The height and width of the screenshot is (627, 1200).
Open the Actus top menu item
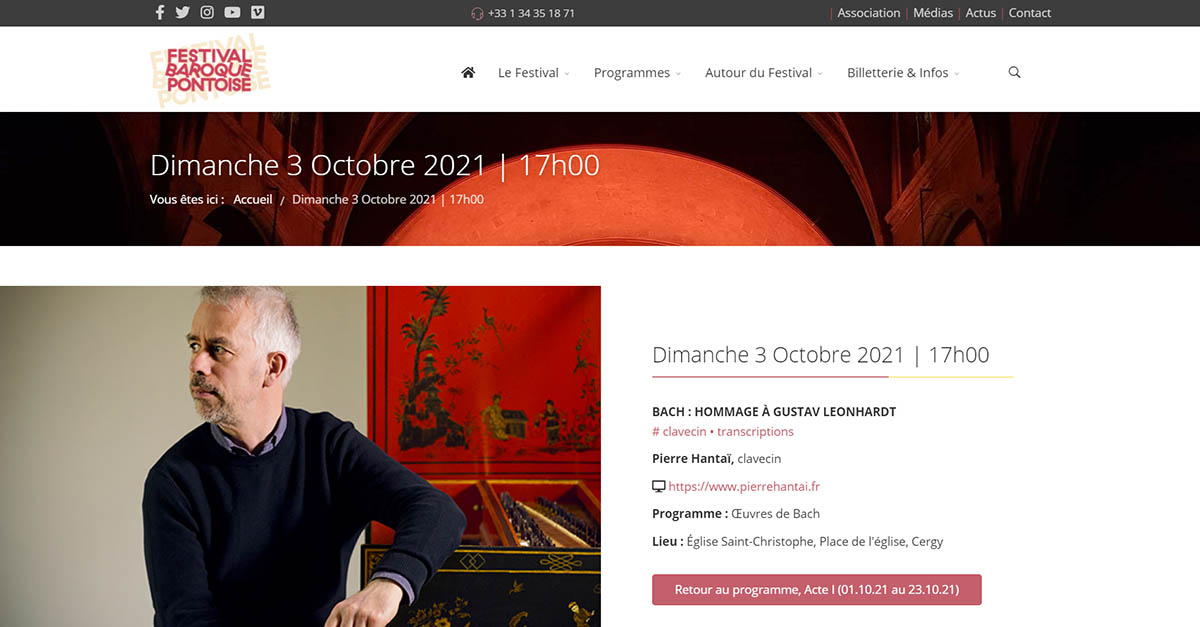coord(980,13)
